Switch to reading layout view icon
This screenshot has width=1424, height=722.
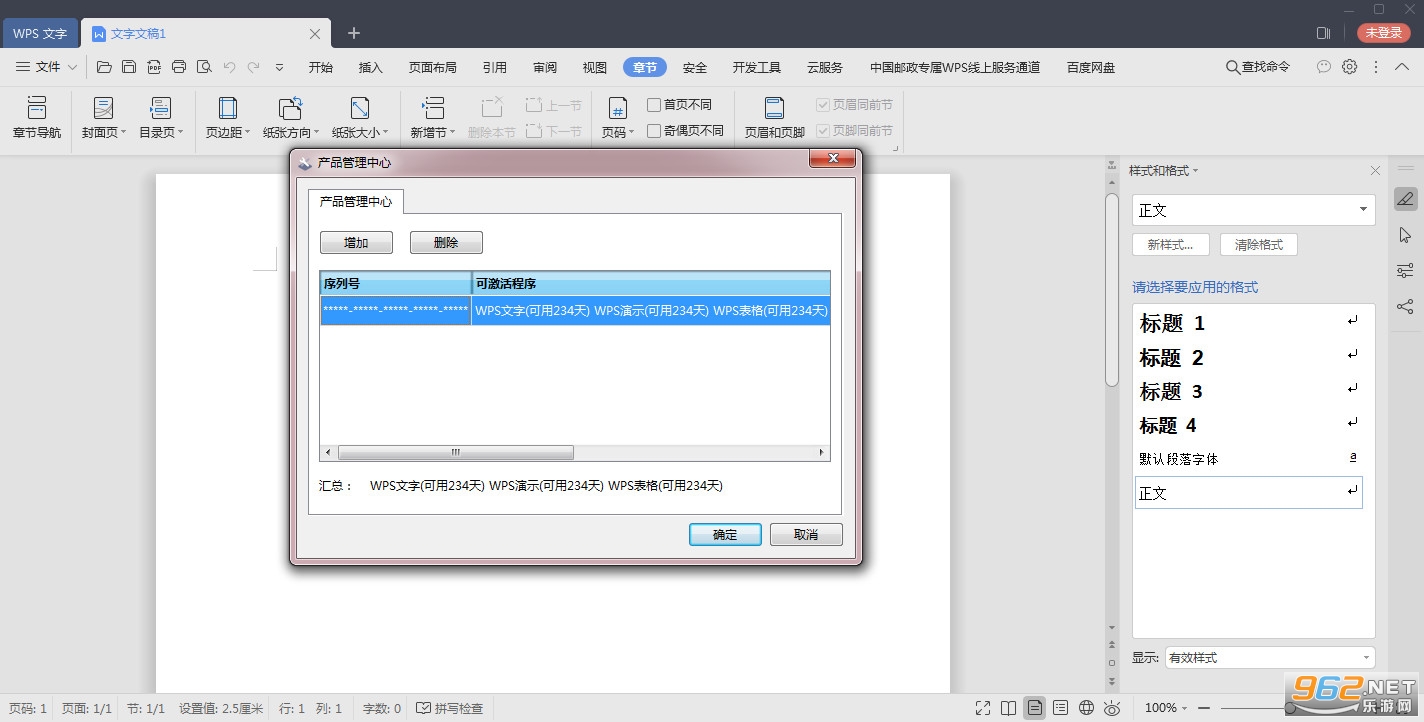point(1009,708)
